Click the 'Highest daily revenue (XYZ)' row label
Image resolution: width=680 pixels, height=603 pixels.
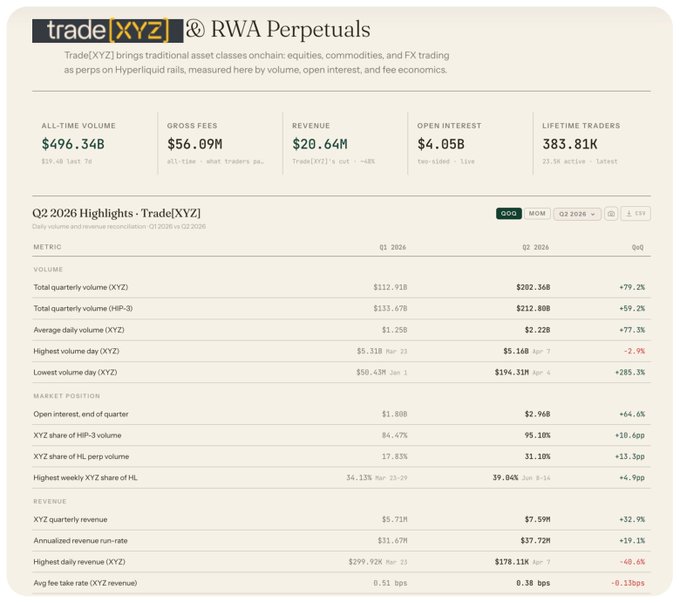click(79, 562)
